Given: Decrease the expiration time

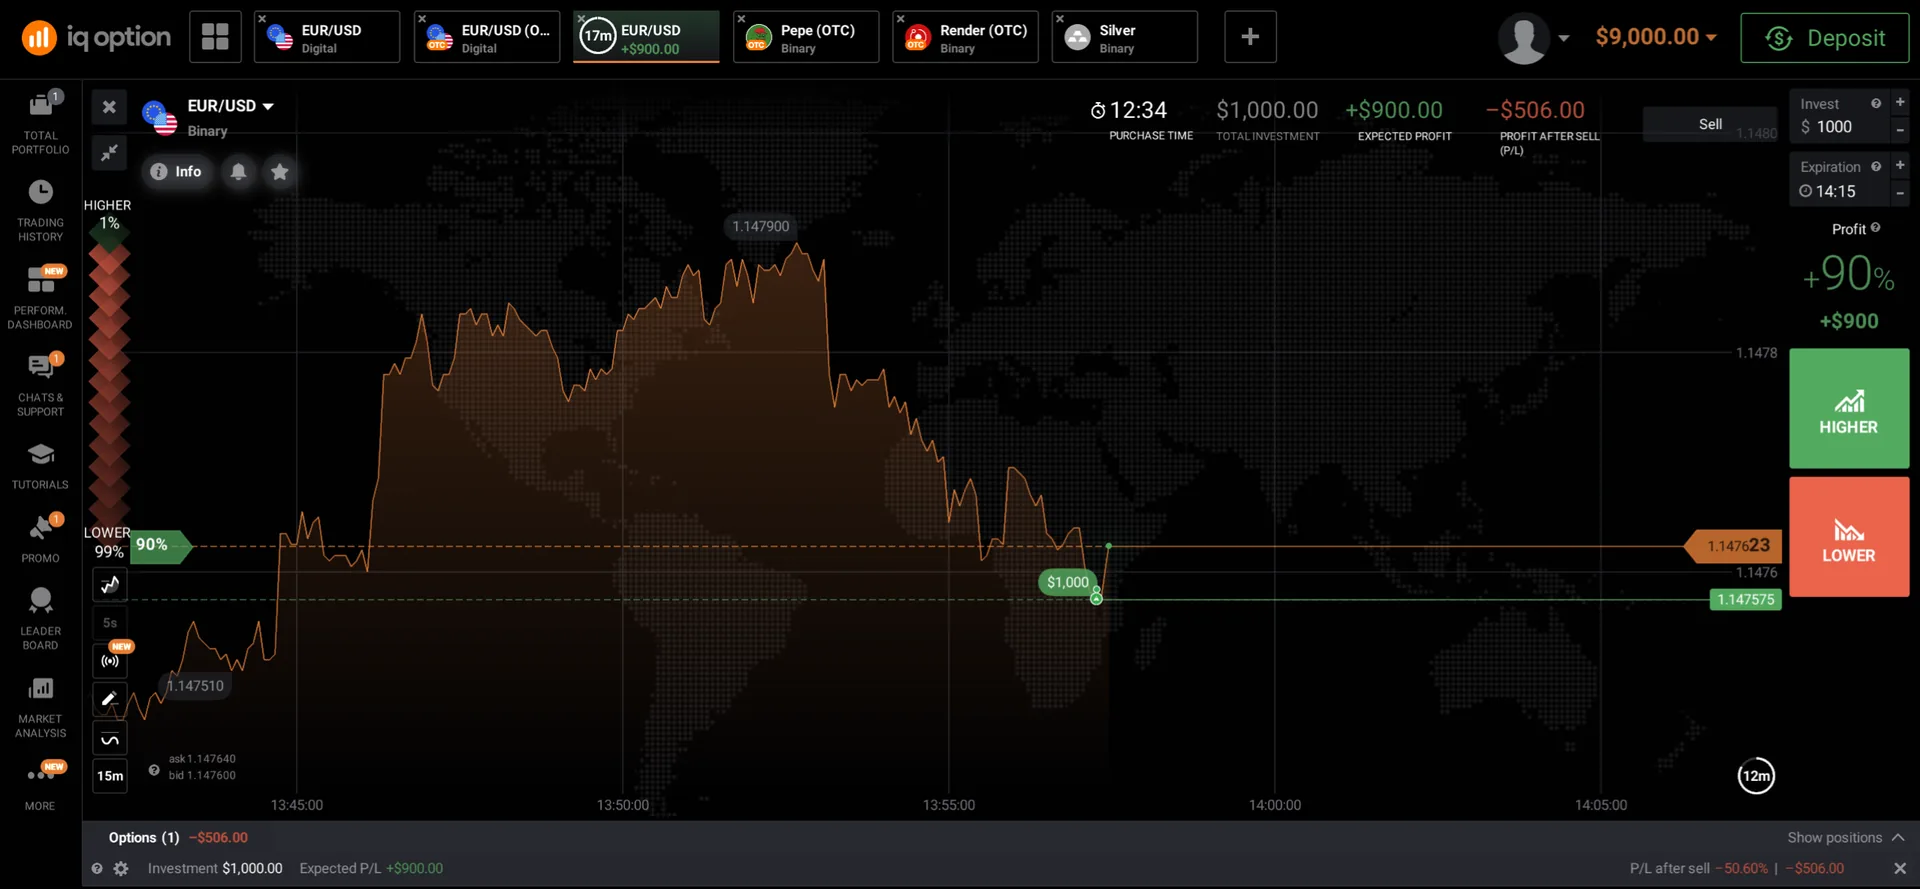Looking at the screenshot, I should click(x=1900, y=193).
